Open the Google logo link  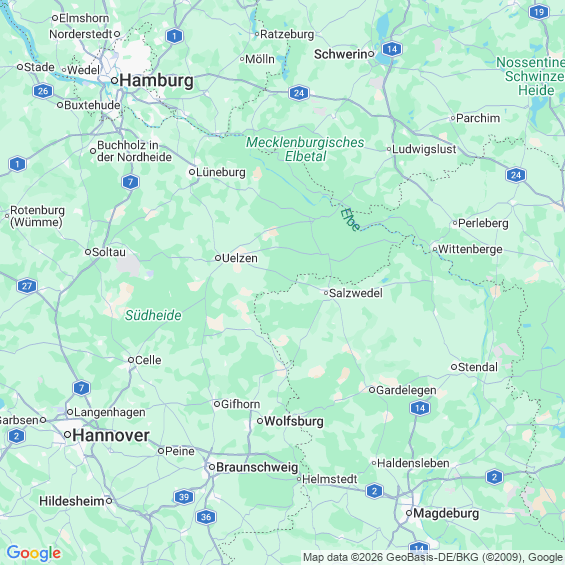pyautogui.click(x=34, y=552)
